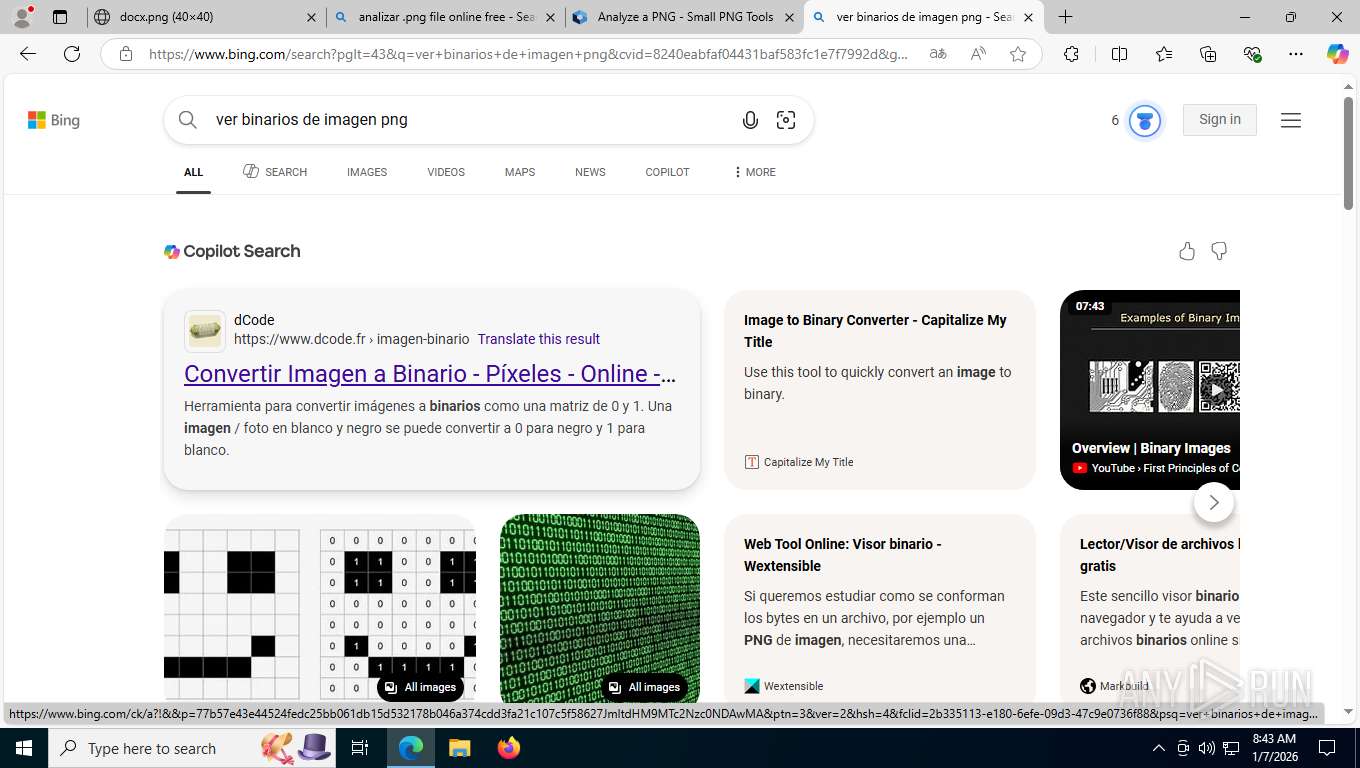Open the VIDEOS results tab
The image size is (1360, 768).
pyautogui.click(x=446, y=172)
